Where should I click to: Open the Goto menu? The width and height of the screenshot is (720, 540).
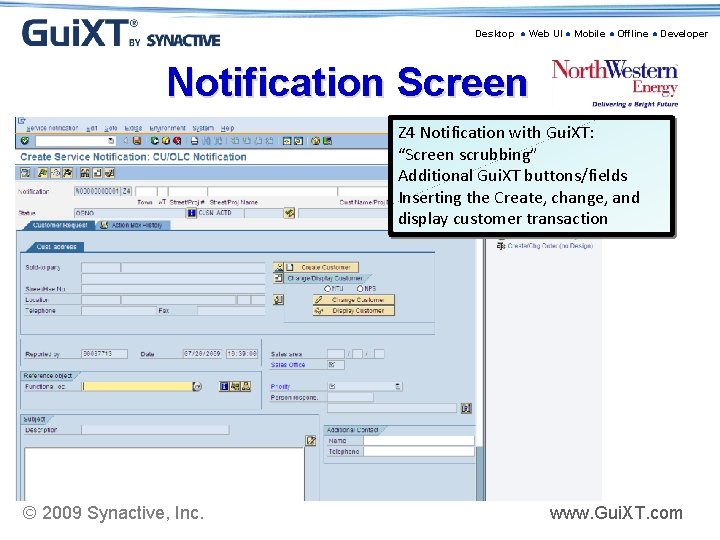pos(111,128)
